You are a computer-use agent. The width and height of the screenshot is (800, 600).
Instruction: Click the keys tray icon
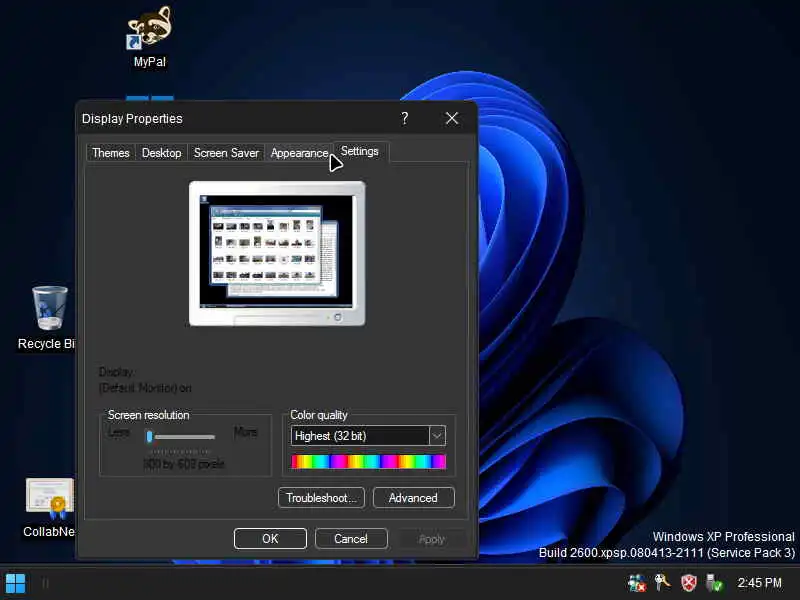[662, 582]
